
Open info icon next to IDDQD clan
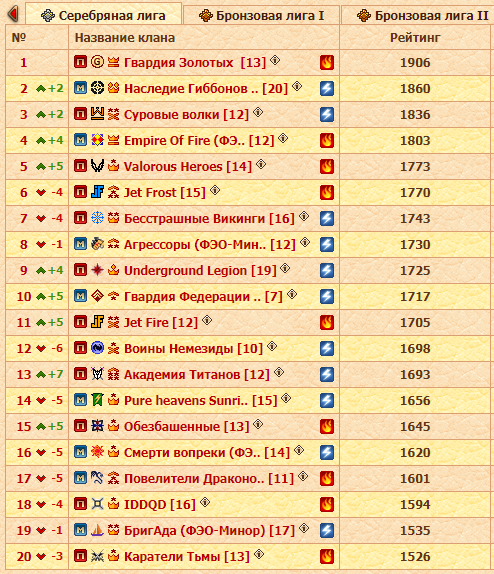[x=205, y=502]
